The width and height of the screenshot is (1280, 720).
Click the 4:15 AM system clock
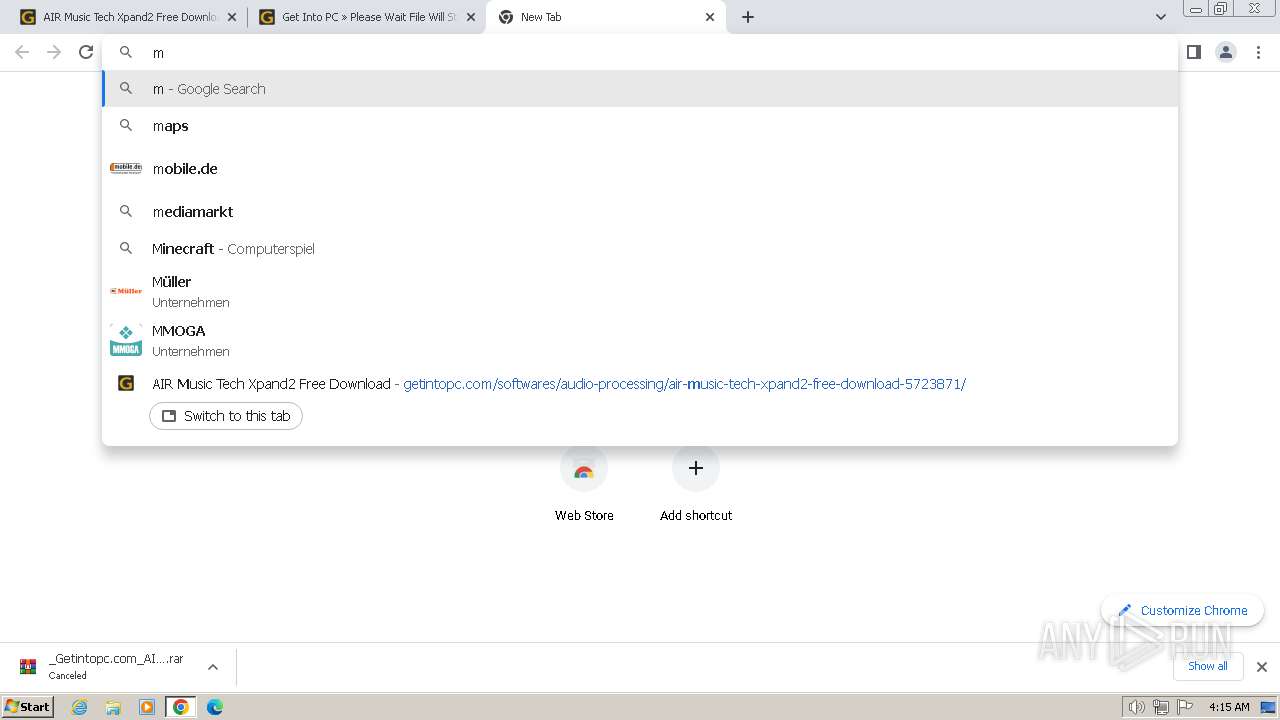click(1229, 707)
